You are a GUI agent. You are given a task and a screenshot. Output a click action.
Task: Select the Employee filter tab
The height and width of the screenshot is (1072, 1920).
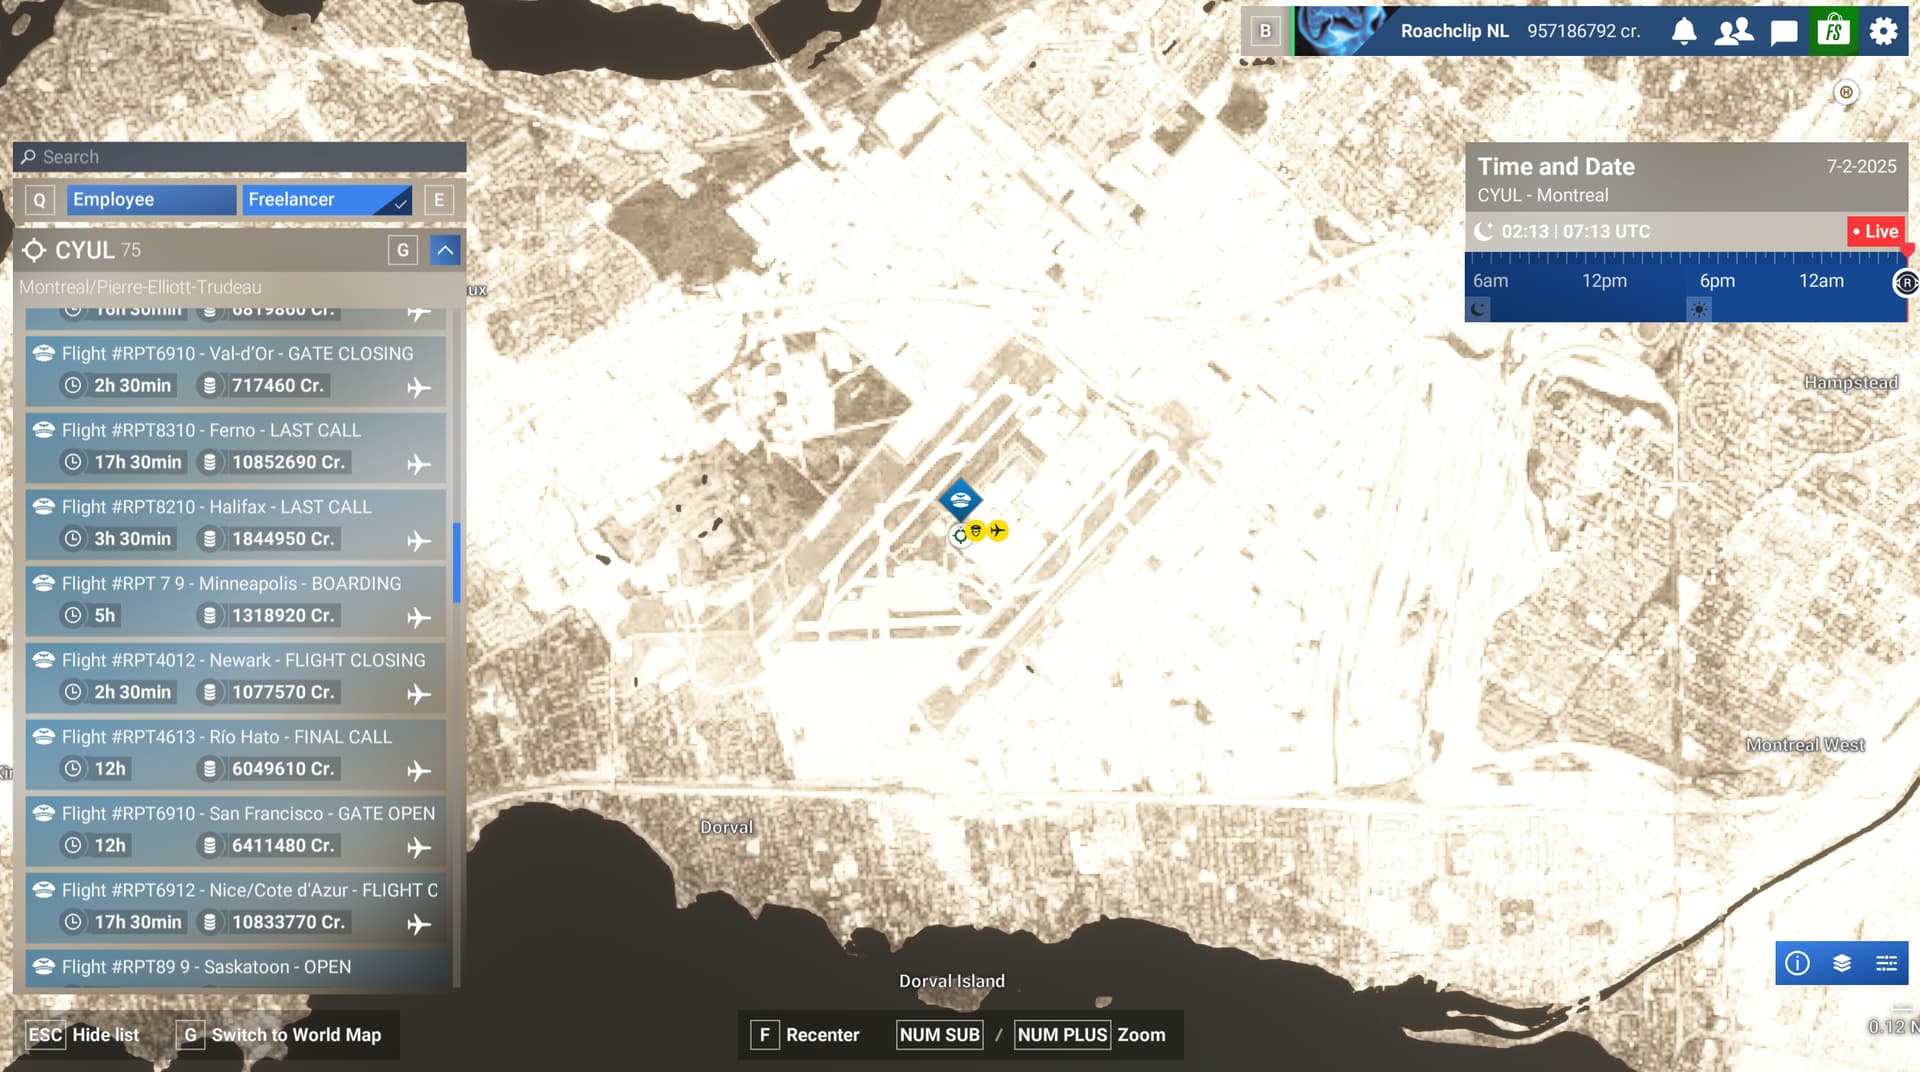tap(152, 199)
